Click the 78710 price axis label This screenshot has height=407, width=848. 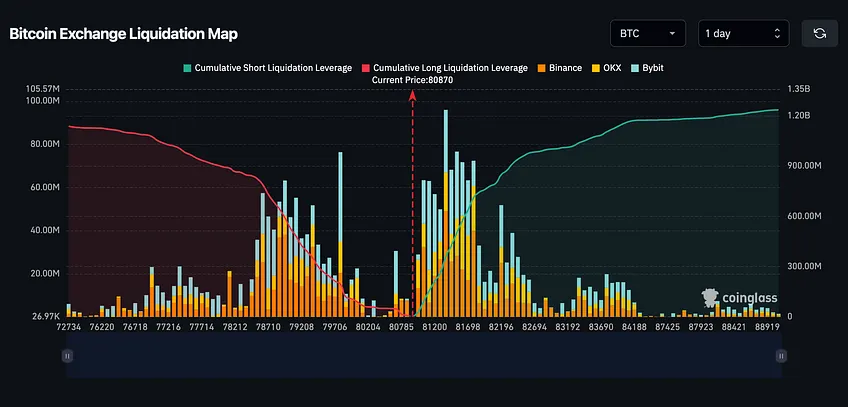click(269, 328)
